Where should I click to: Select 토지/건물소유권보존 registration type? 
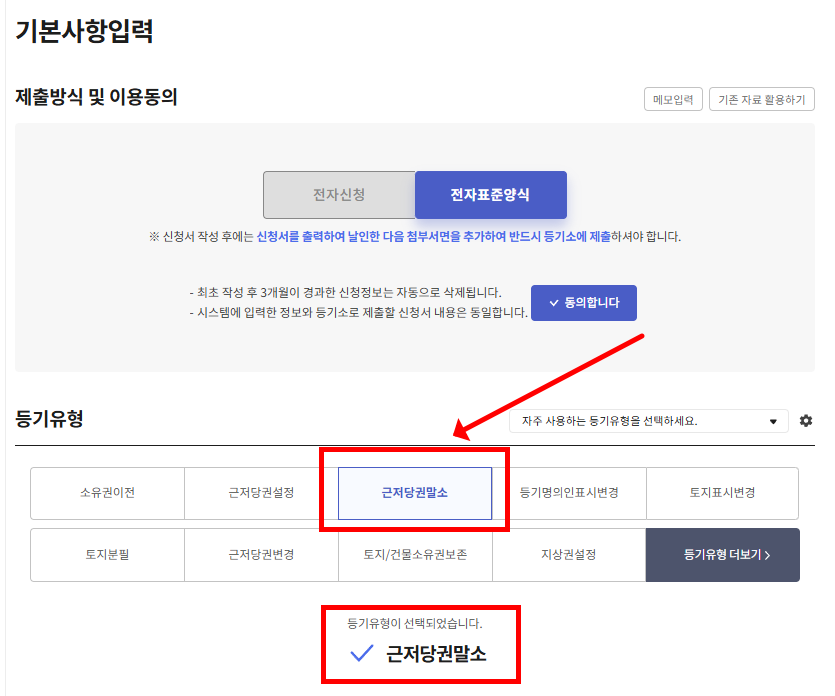(x=415, y=555)
